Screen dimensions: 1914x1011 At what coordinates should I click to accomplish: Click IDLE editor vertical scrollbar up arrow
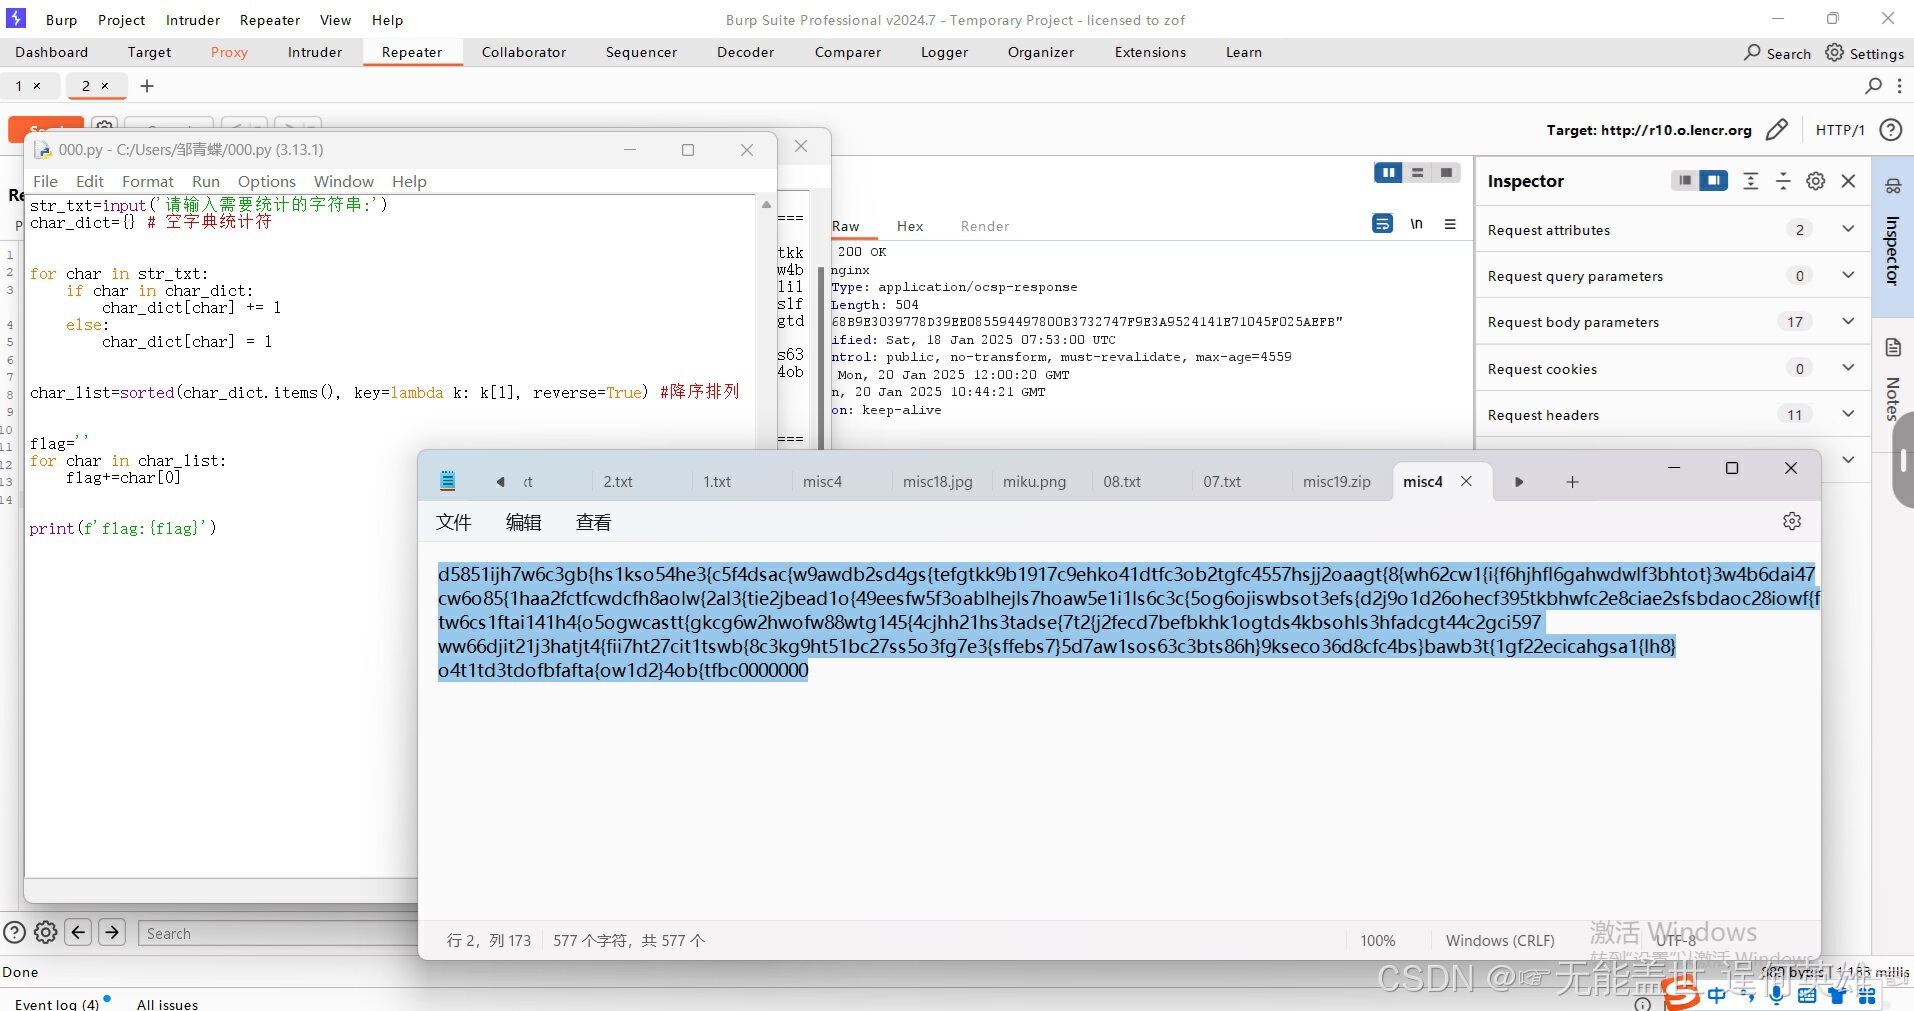[x=767, y=204]
